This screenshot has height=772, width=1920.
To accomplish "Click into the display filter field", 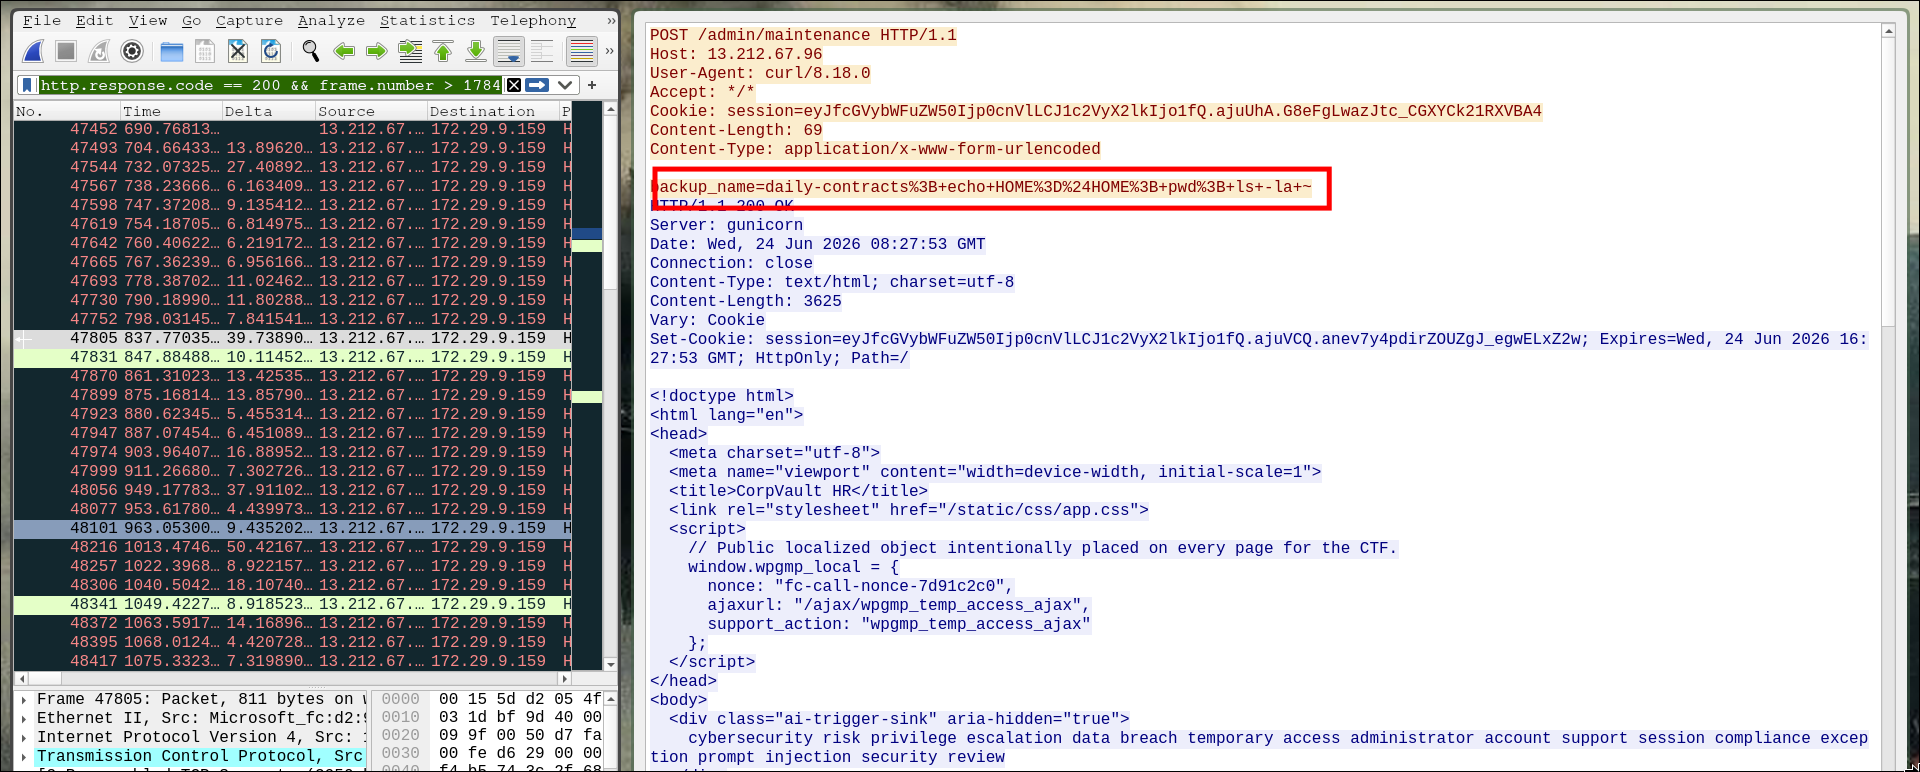I will pos(270,85).
